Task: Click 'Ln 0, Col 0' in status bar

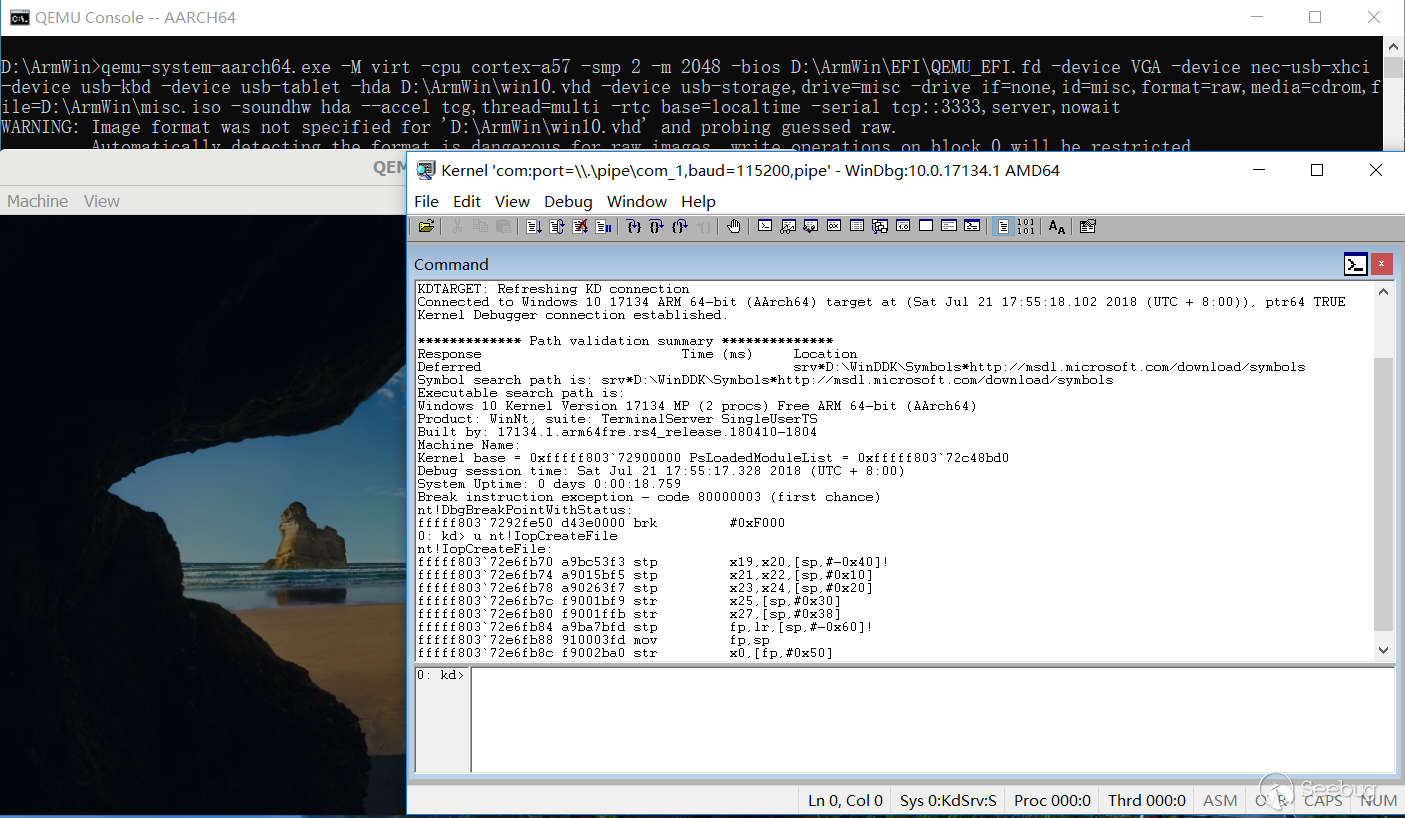Action: click(x=846, y=800)
